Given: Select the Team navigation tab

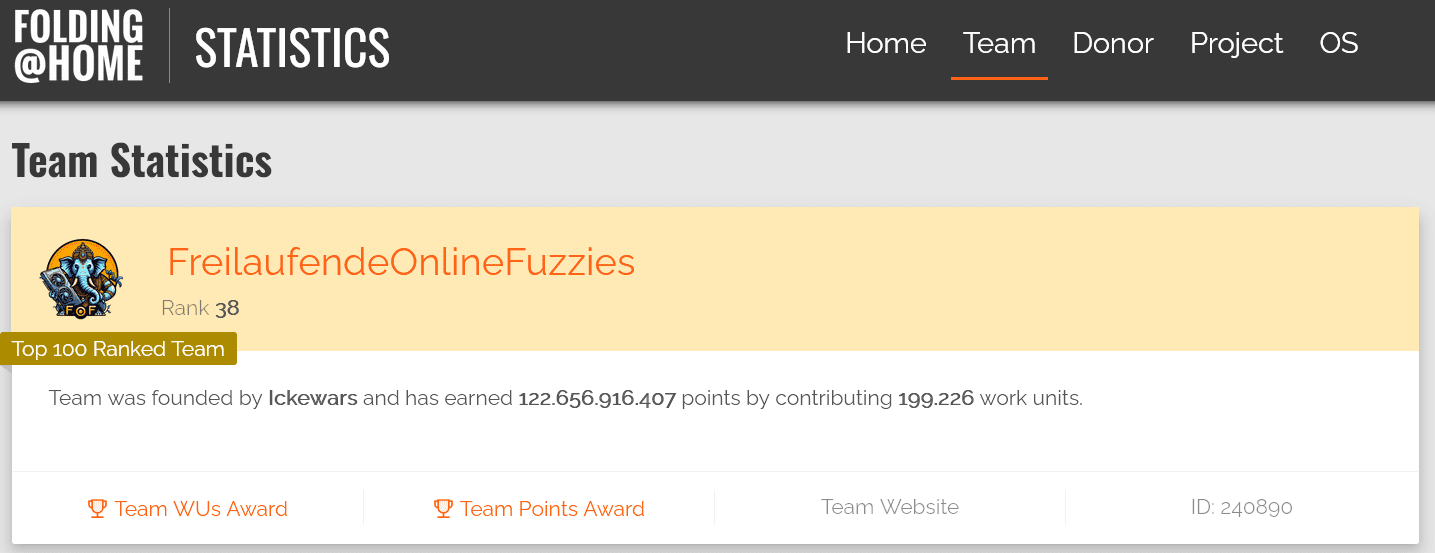Looking at the screenshot, I should tap(999, 44).
